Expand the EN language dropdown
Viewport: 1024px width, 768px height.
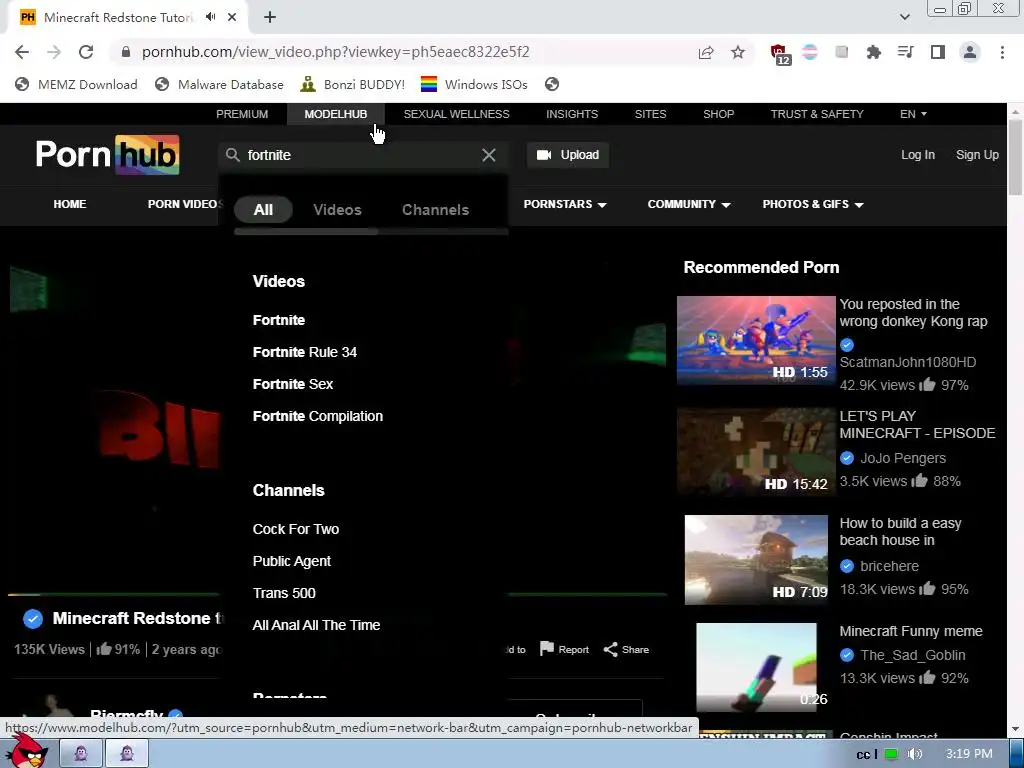tap(913, 114)
